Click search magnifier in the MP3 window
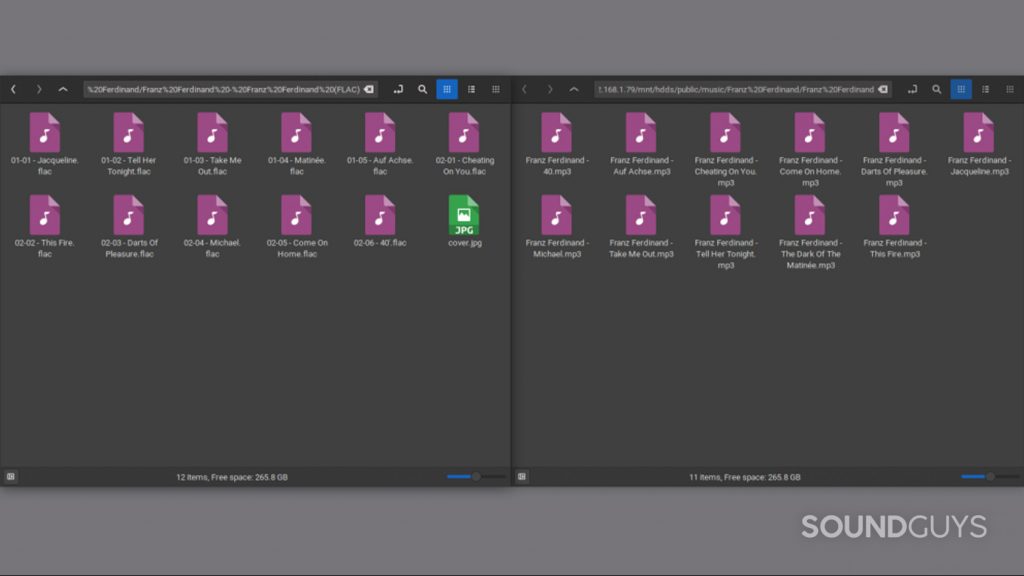 (x=936, y=89)
